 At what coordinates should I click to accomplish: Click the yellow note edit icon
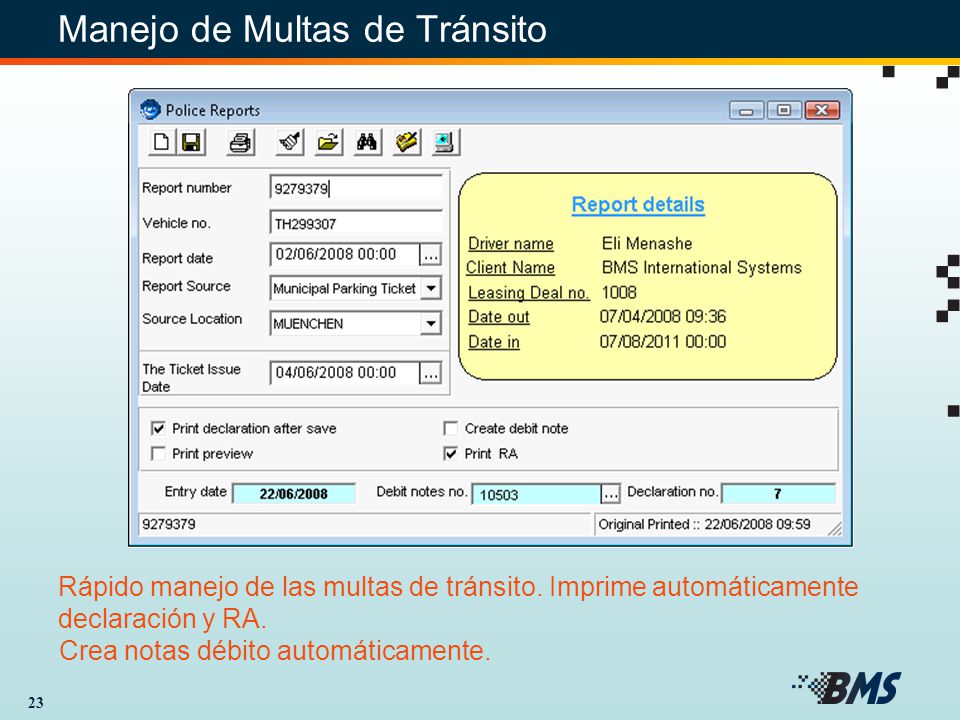pos(407,142)
